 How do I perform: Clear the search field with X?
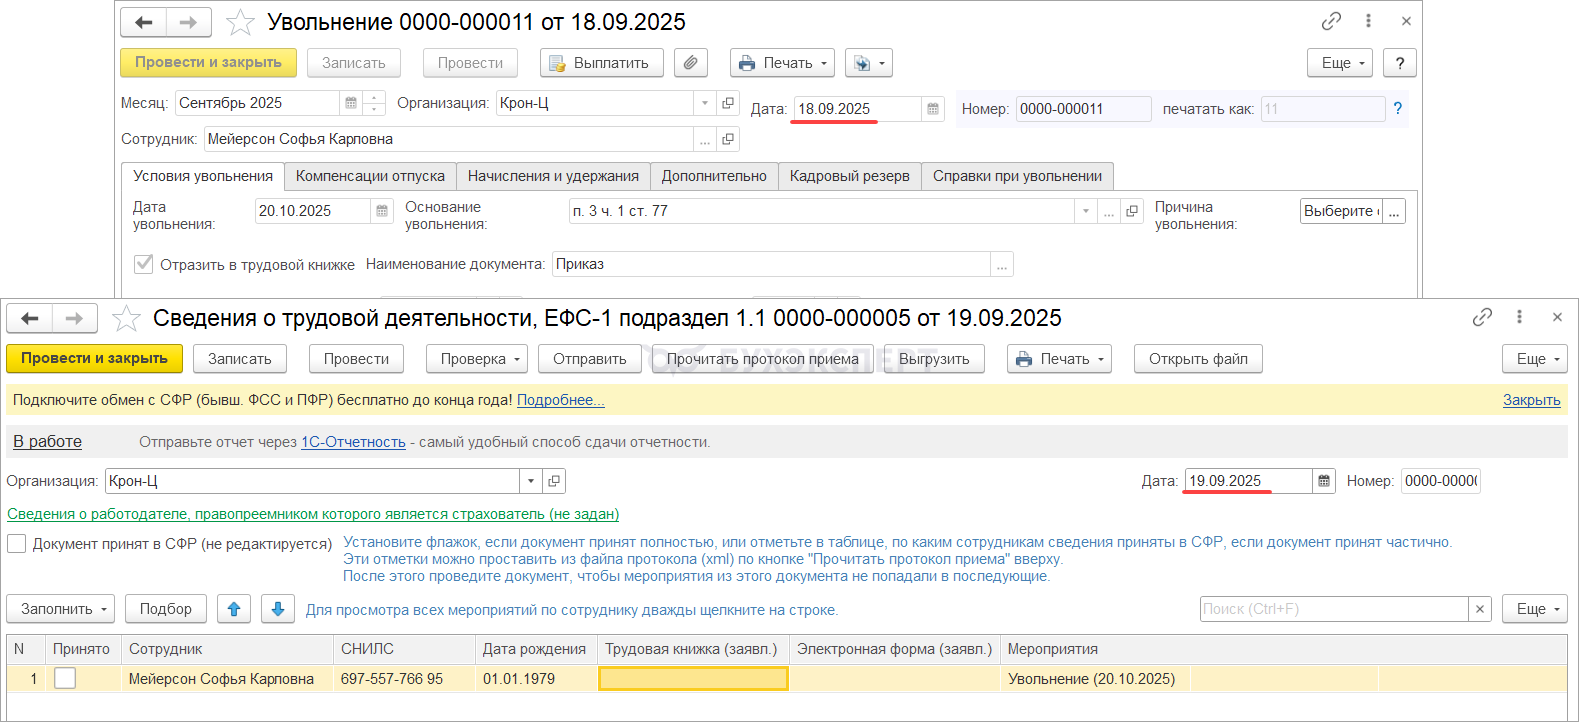click(1480, 609)
